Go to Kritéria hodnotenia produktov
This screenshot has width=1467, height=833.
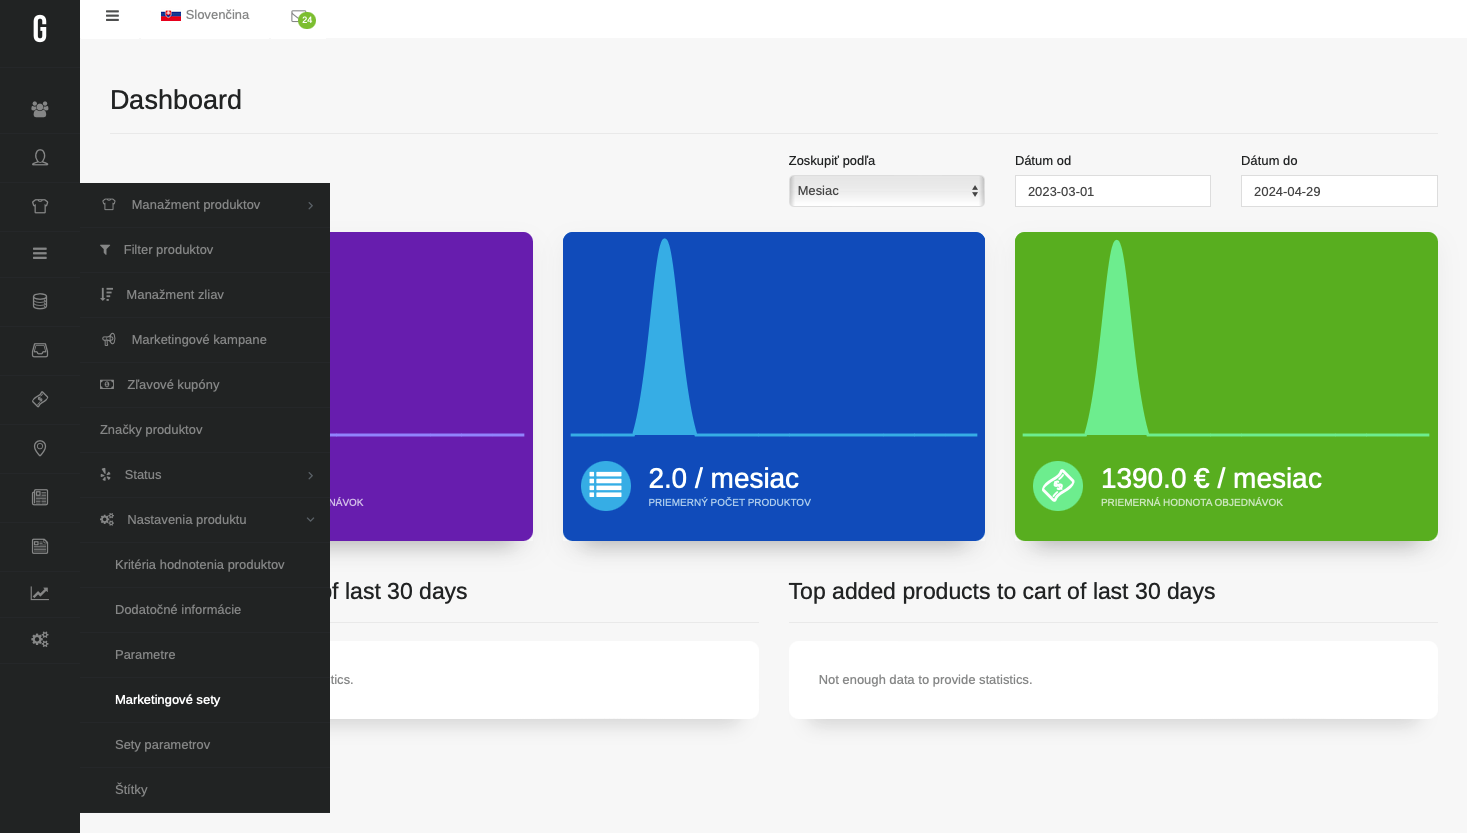click(205, 565)
